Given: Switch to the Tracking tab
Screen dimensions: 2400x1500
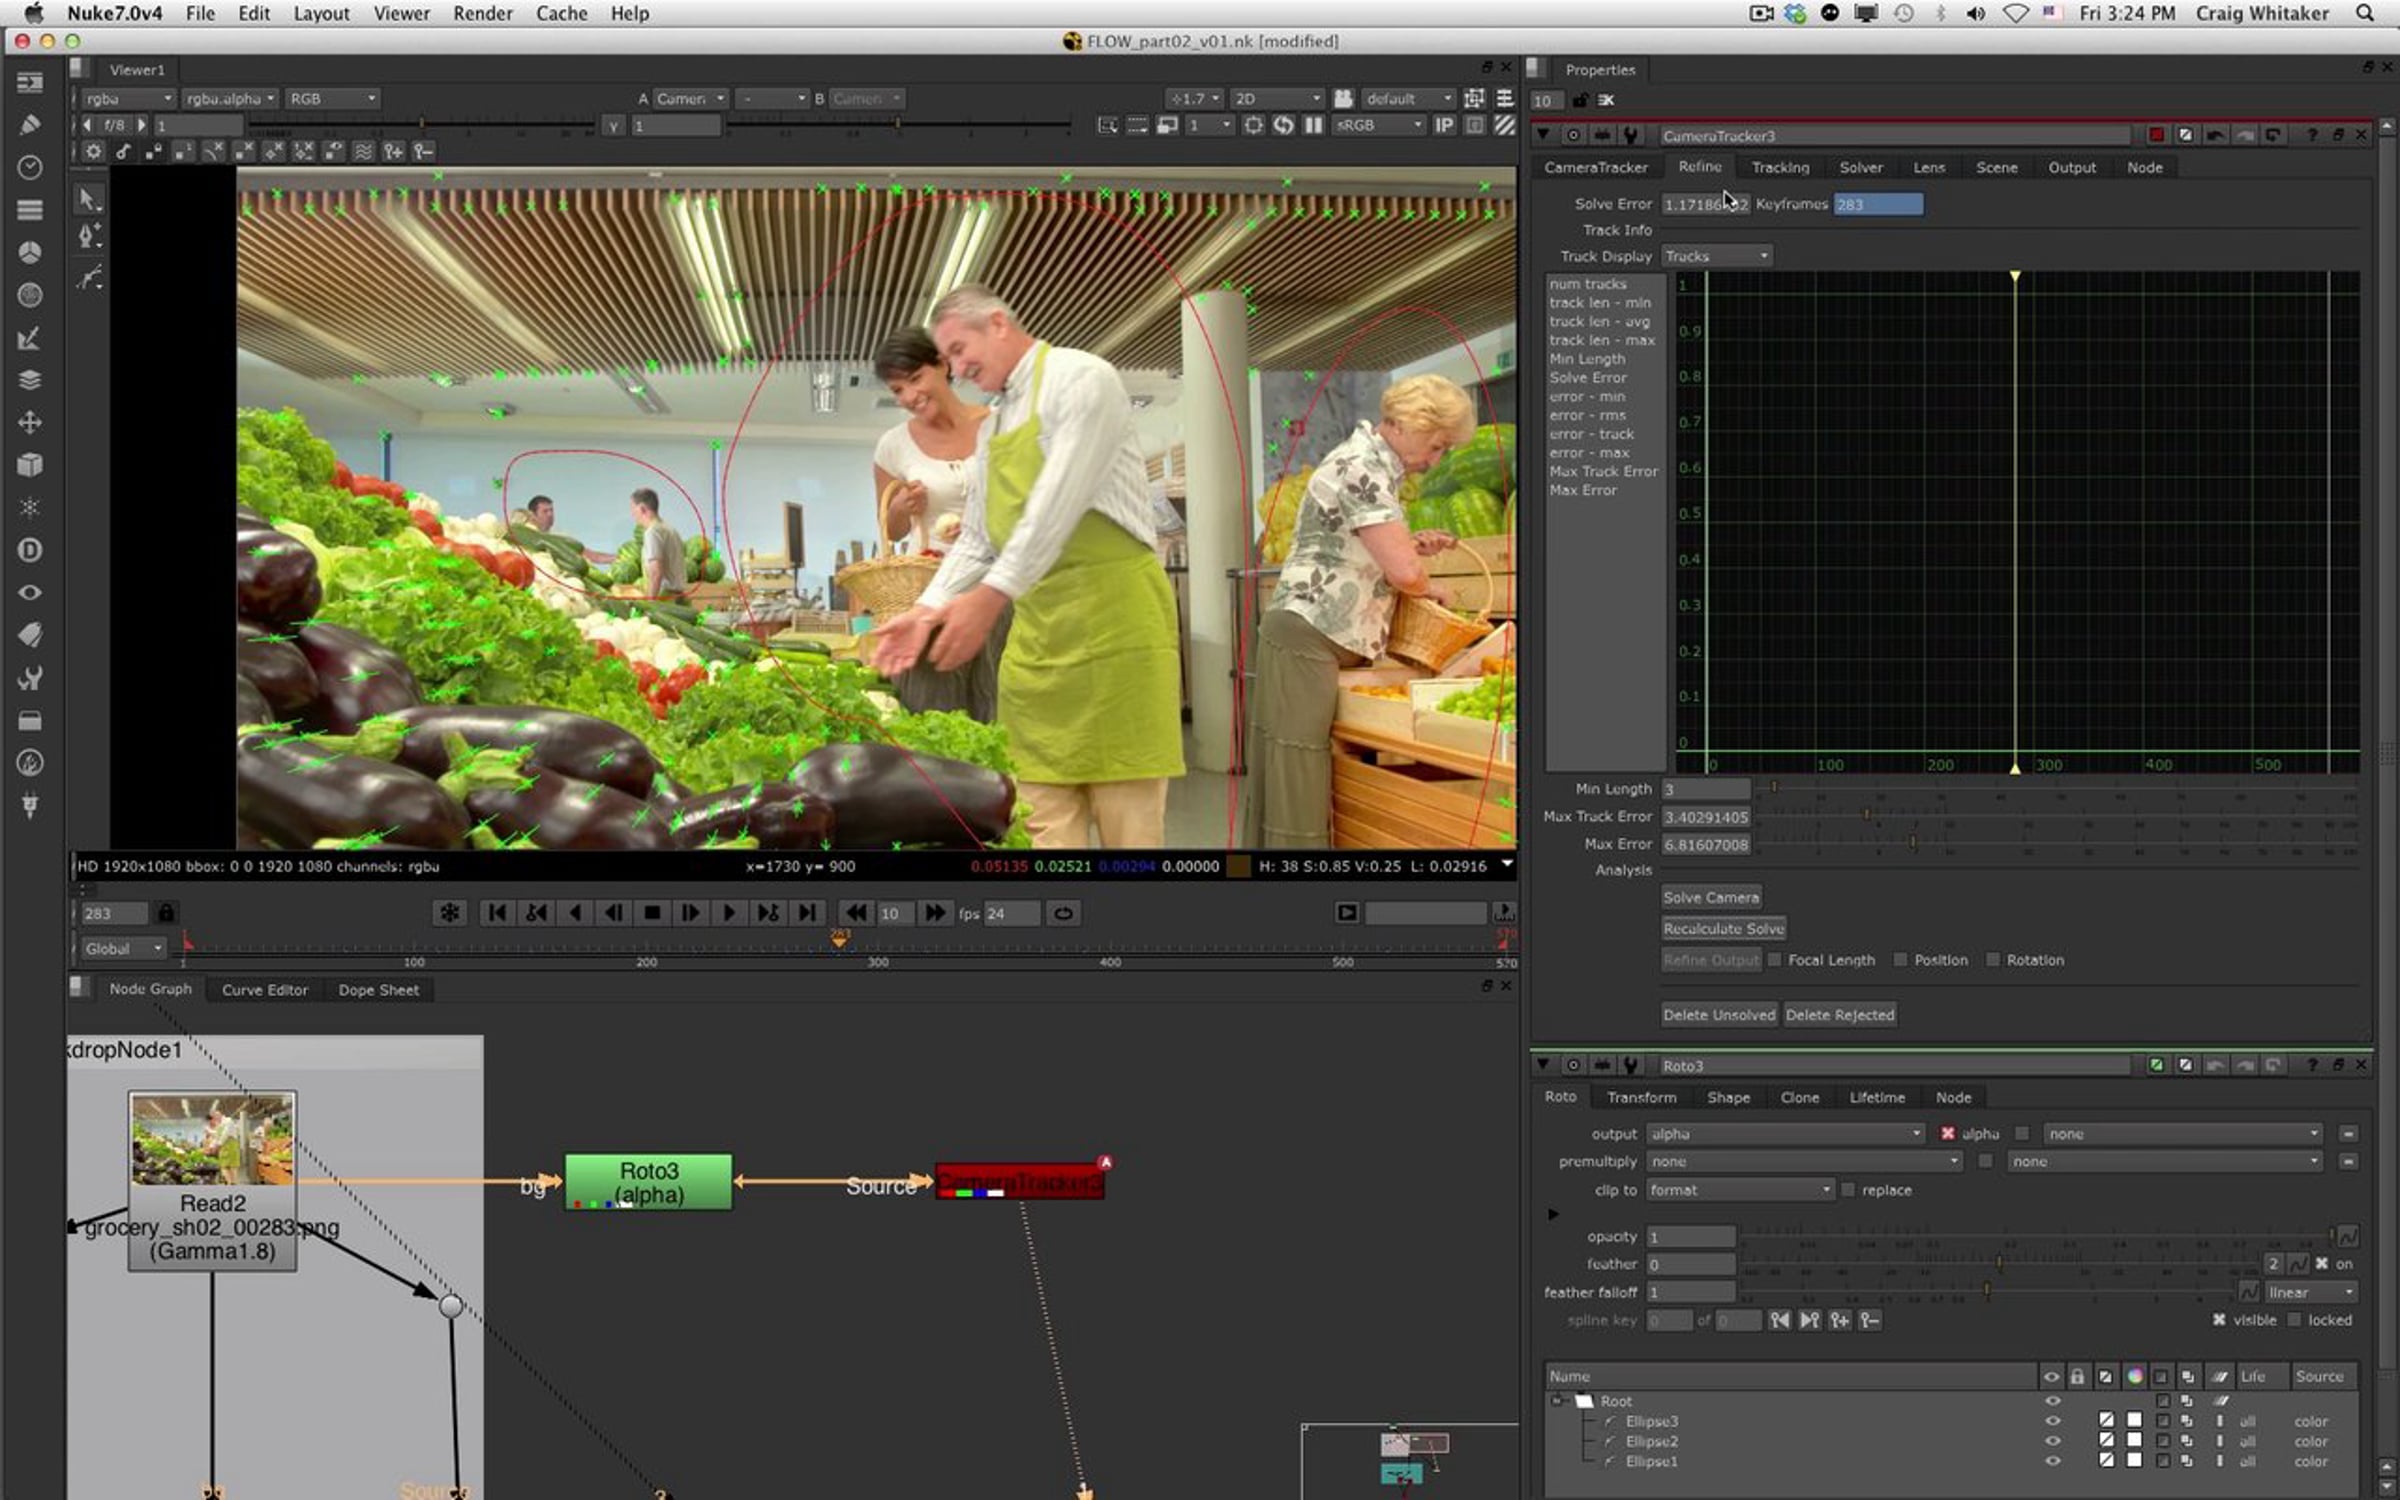Looking at the screenshot, I should tap(1780, 167).
